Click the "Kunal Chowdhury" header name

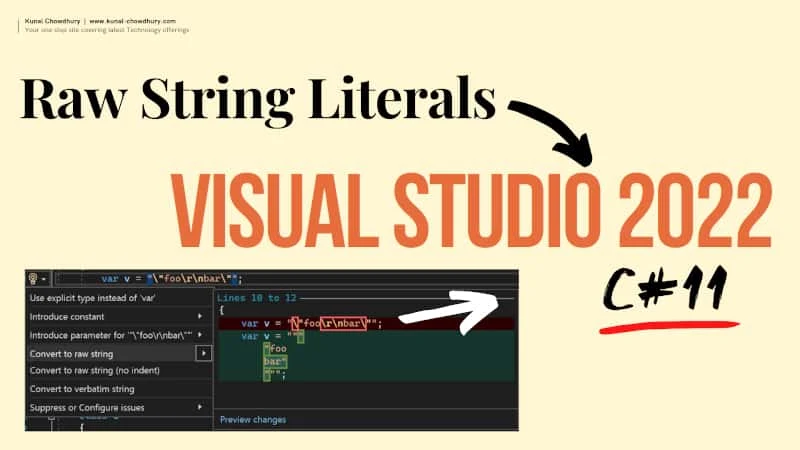[x=53, y=21]
